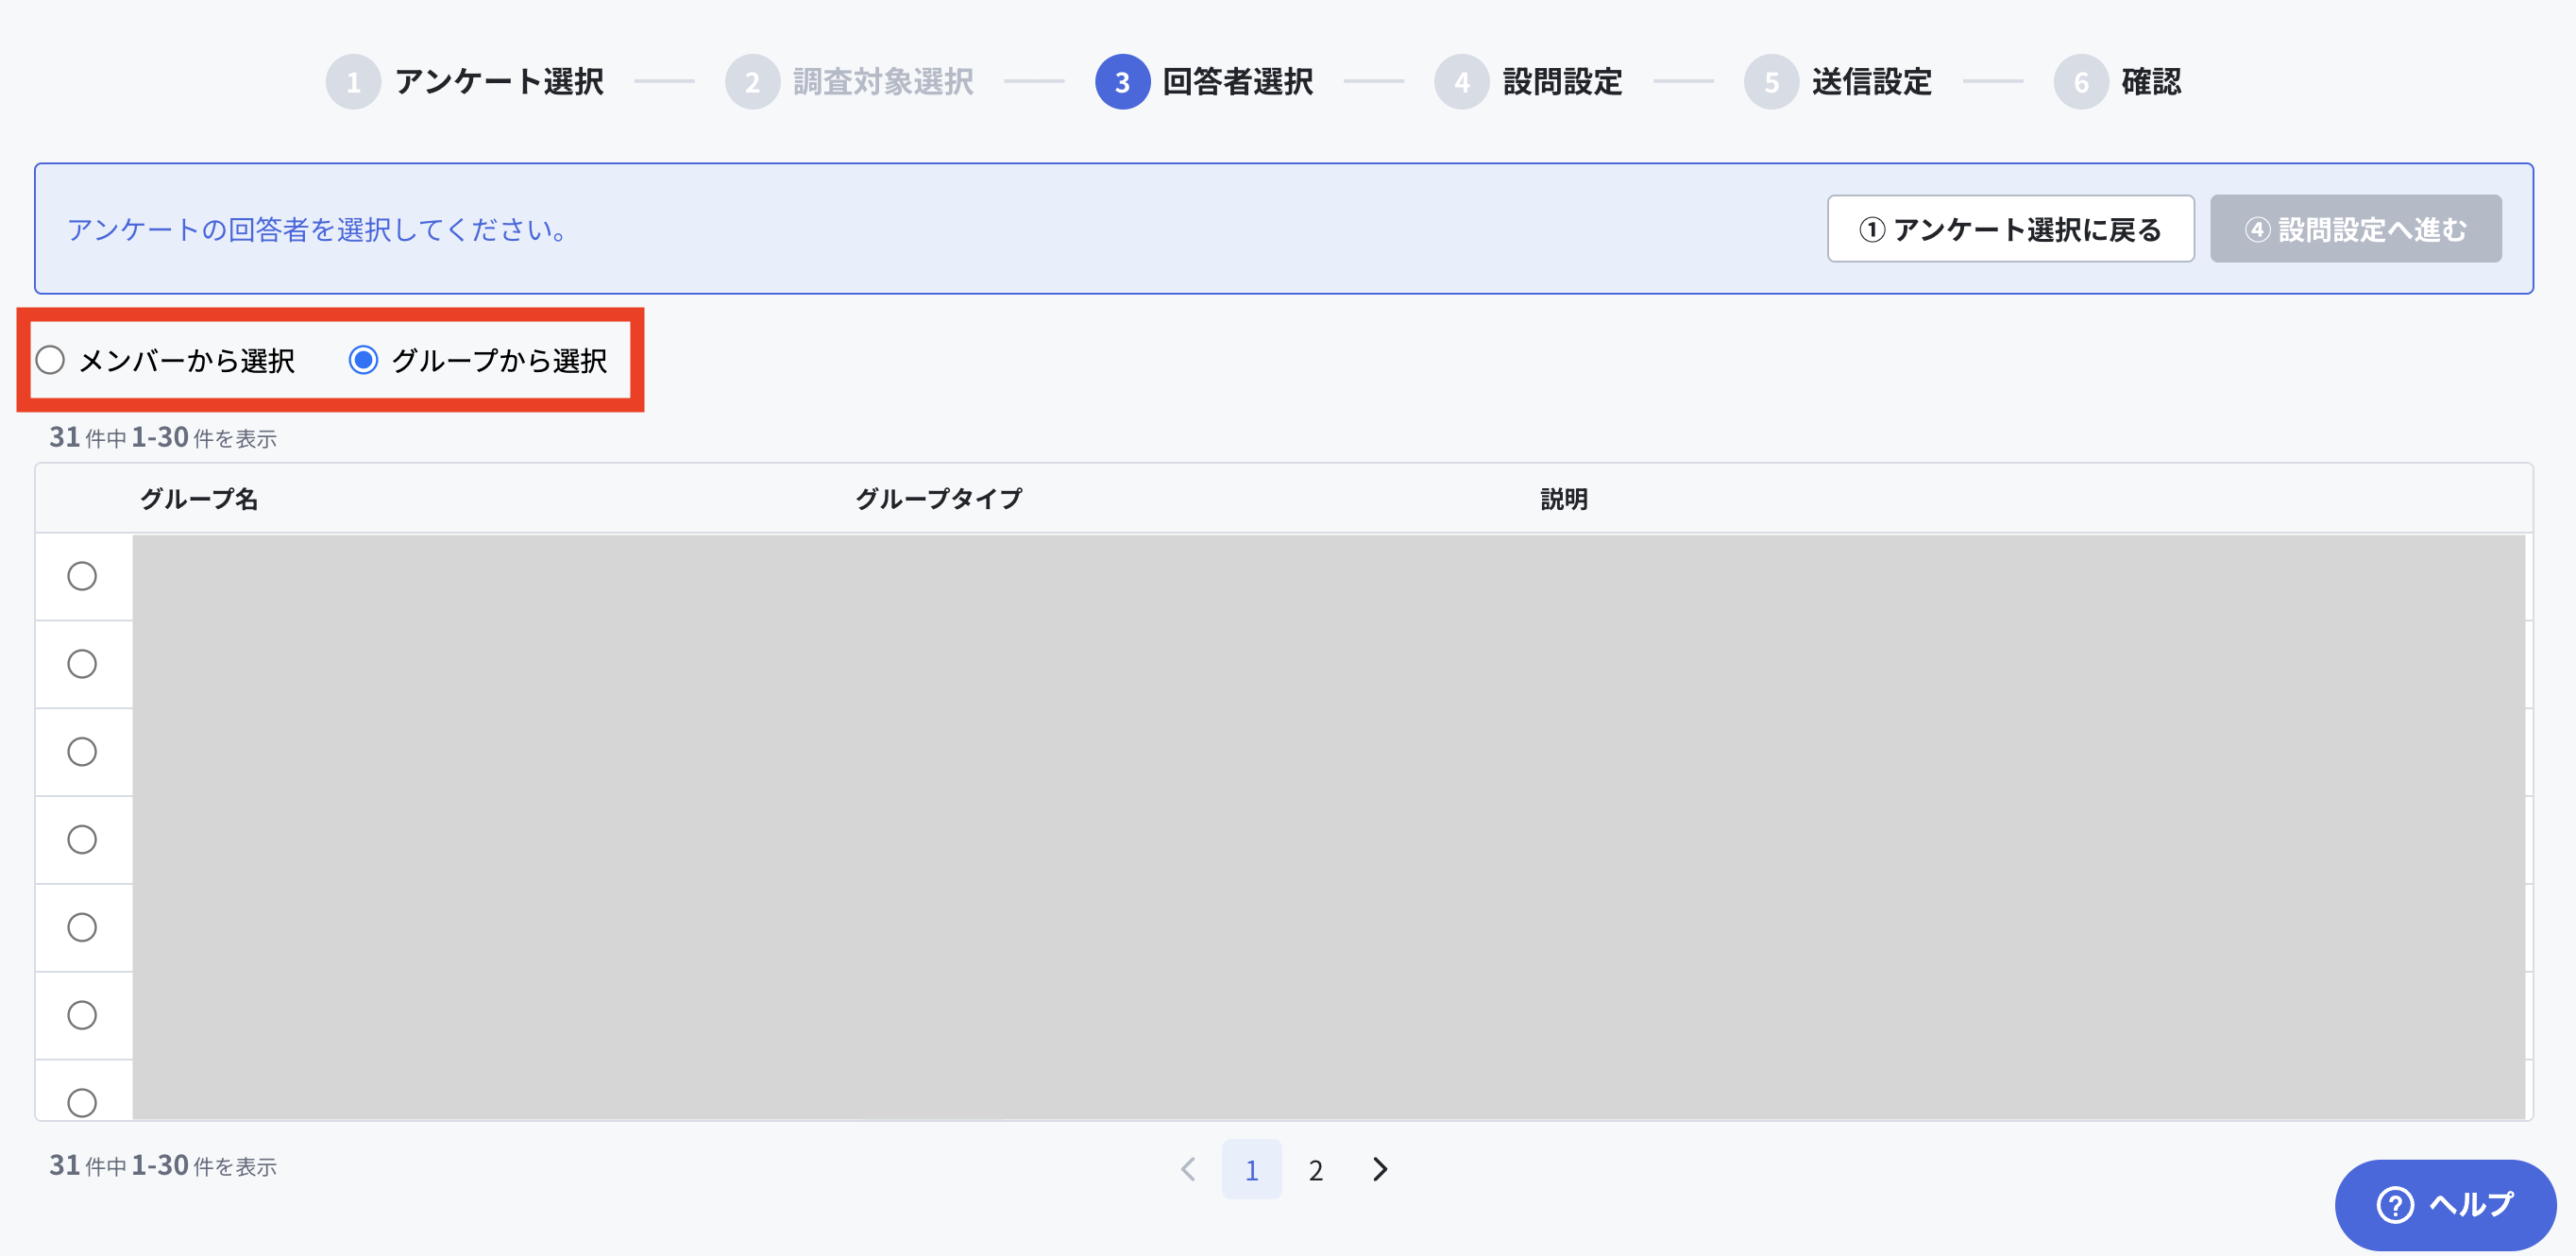Click 設問設定へ進む button
Image resolution: width=2576 pixels, height=1256 pixels.
click(x=2355, y=229)
